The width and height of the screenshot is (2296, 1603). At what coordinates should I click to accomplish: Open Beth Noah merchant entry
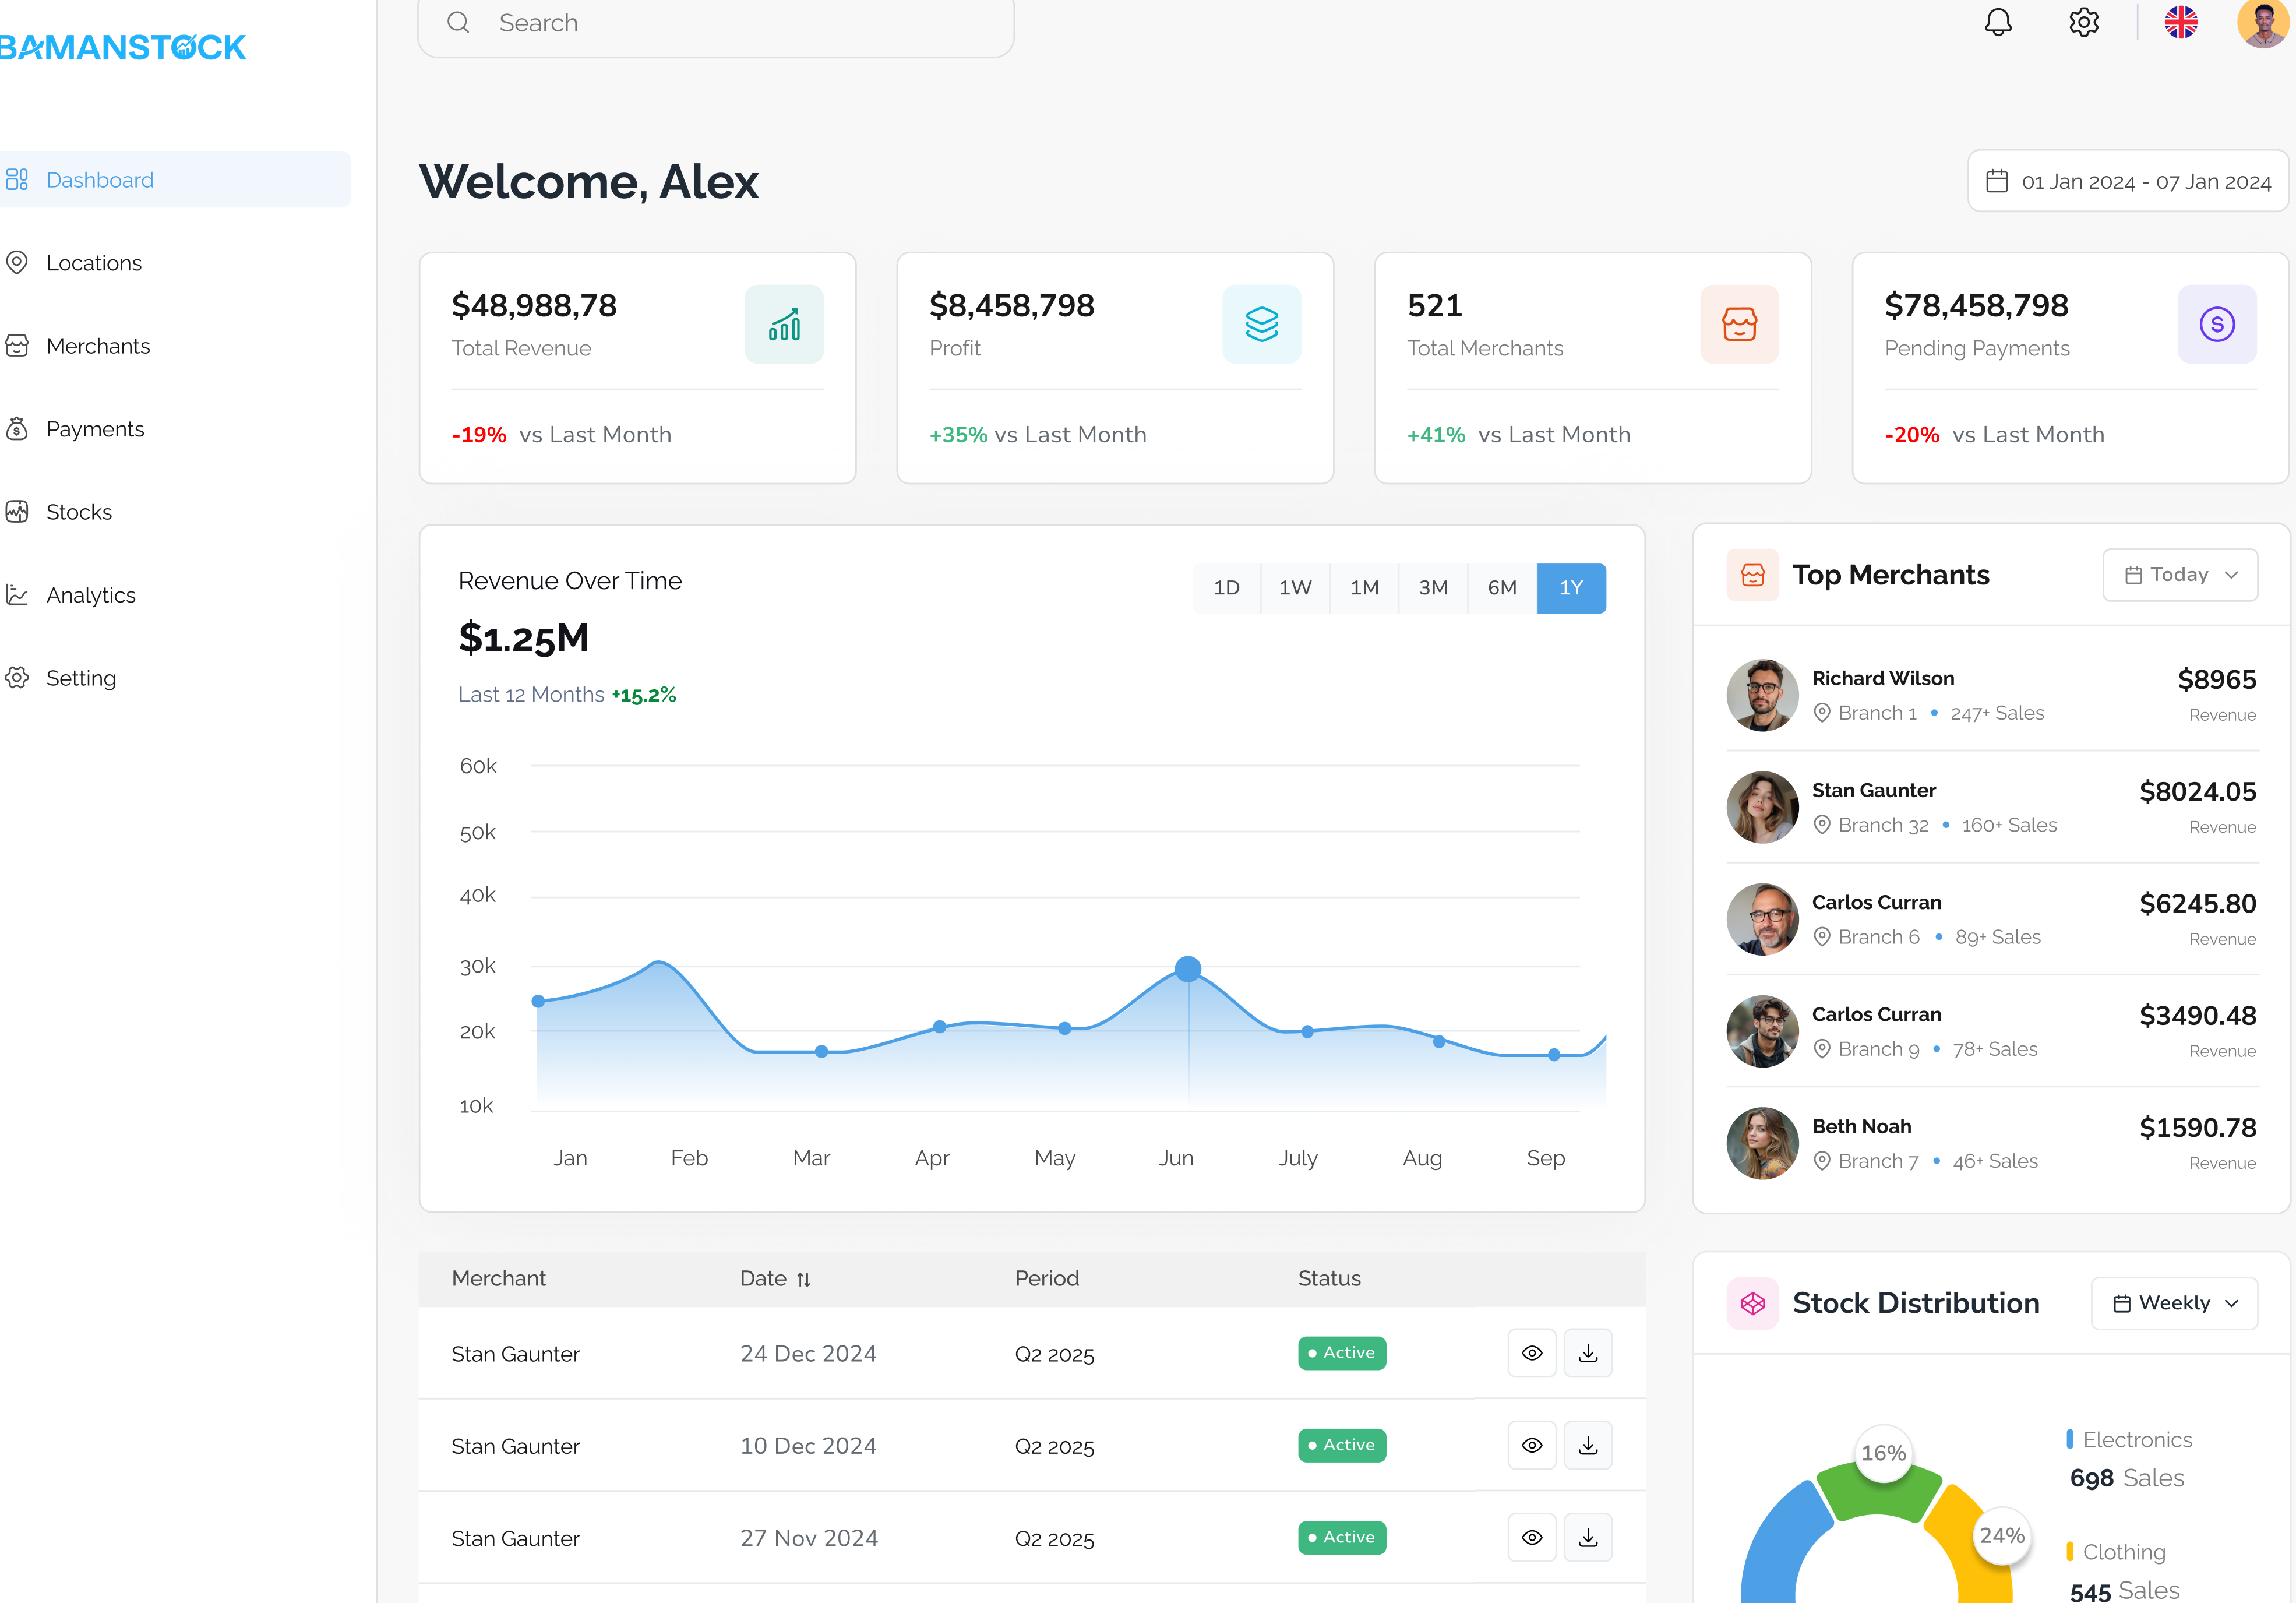(1991, 1143)
